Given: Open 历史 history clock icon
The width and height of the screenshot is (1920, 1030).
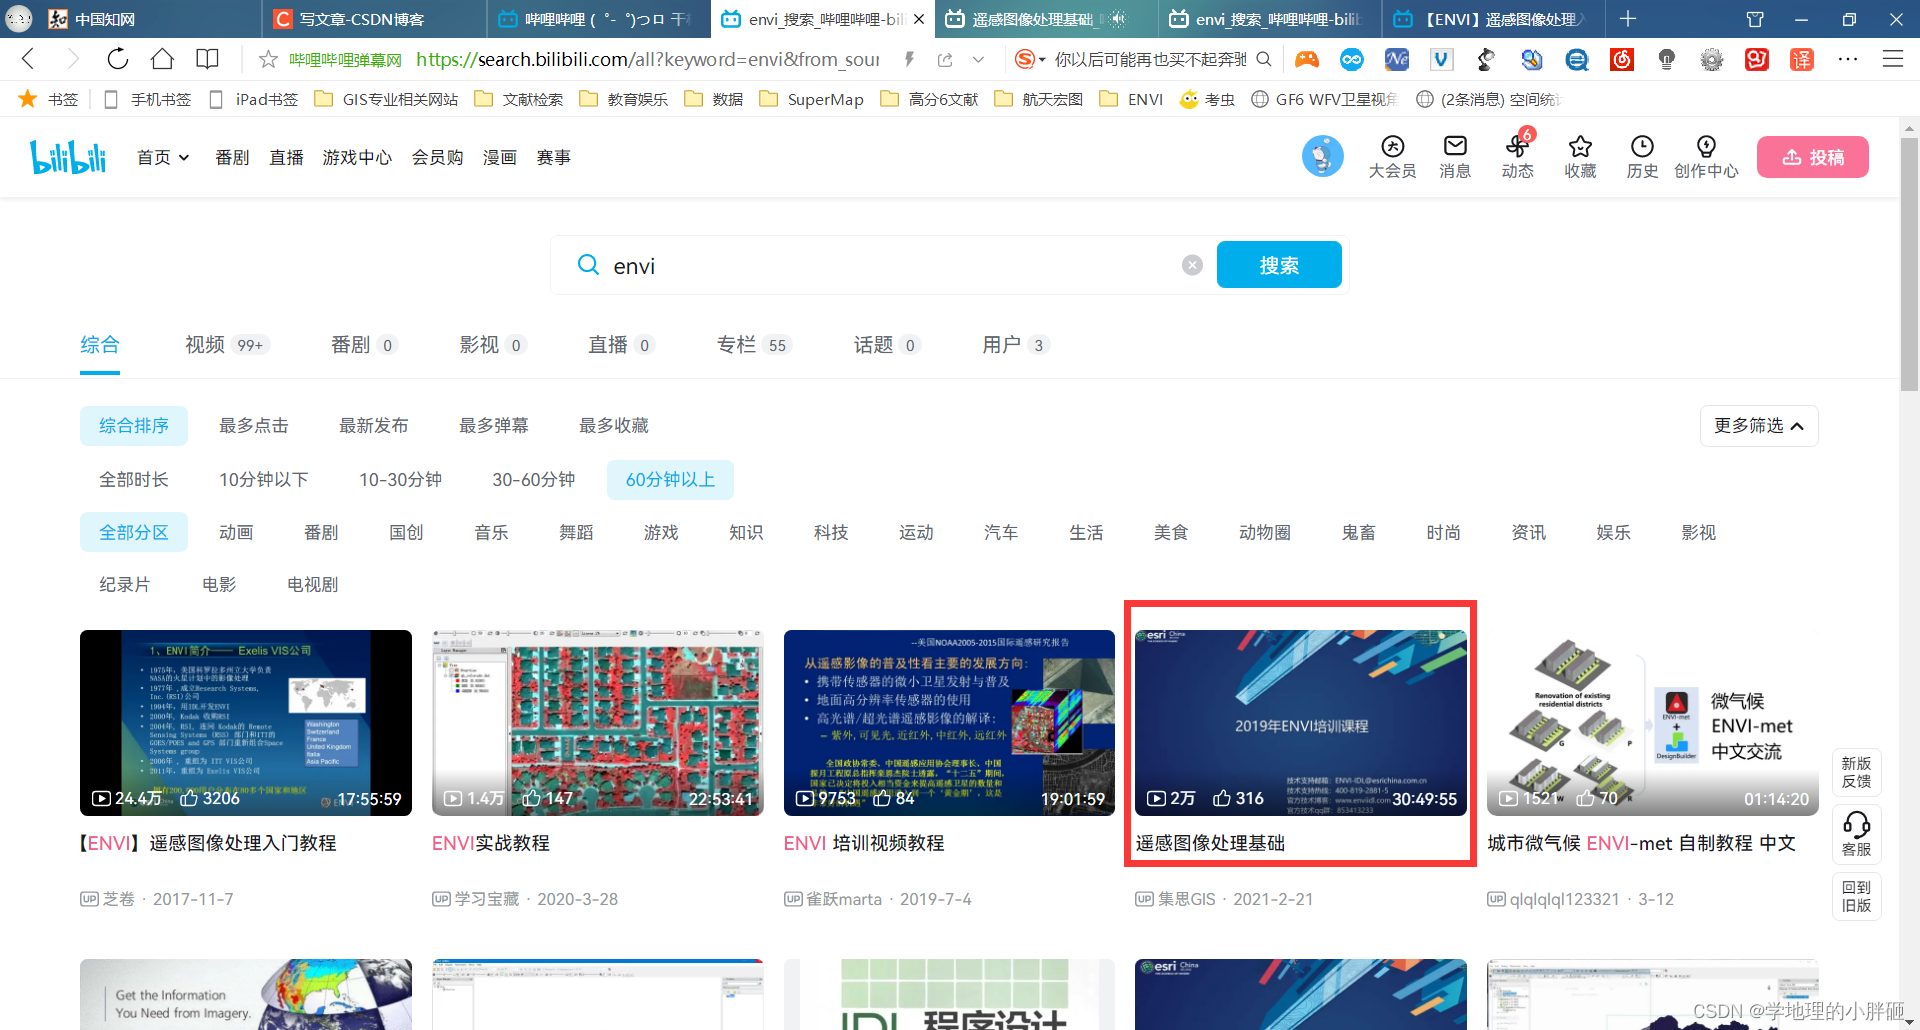Looking at the screenshot, I should click(1642, 157).
